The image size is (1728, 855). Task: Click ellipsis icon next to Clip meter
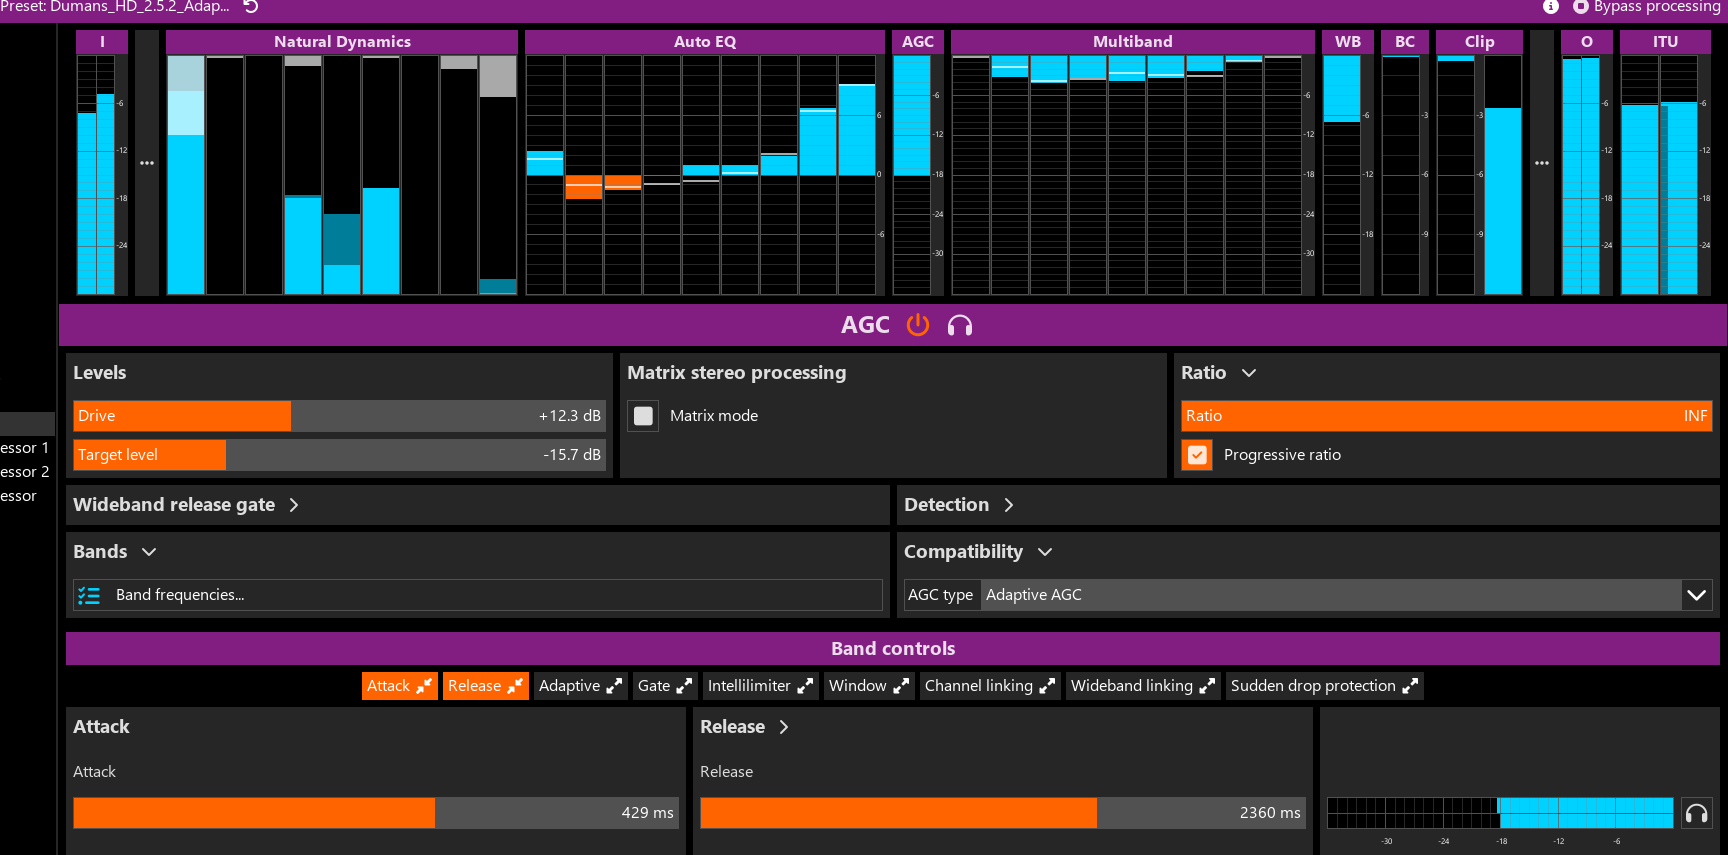click(1542, 163)
